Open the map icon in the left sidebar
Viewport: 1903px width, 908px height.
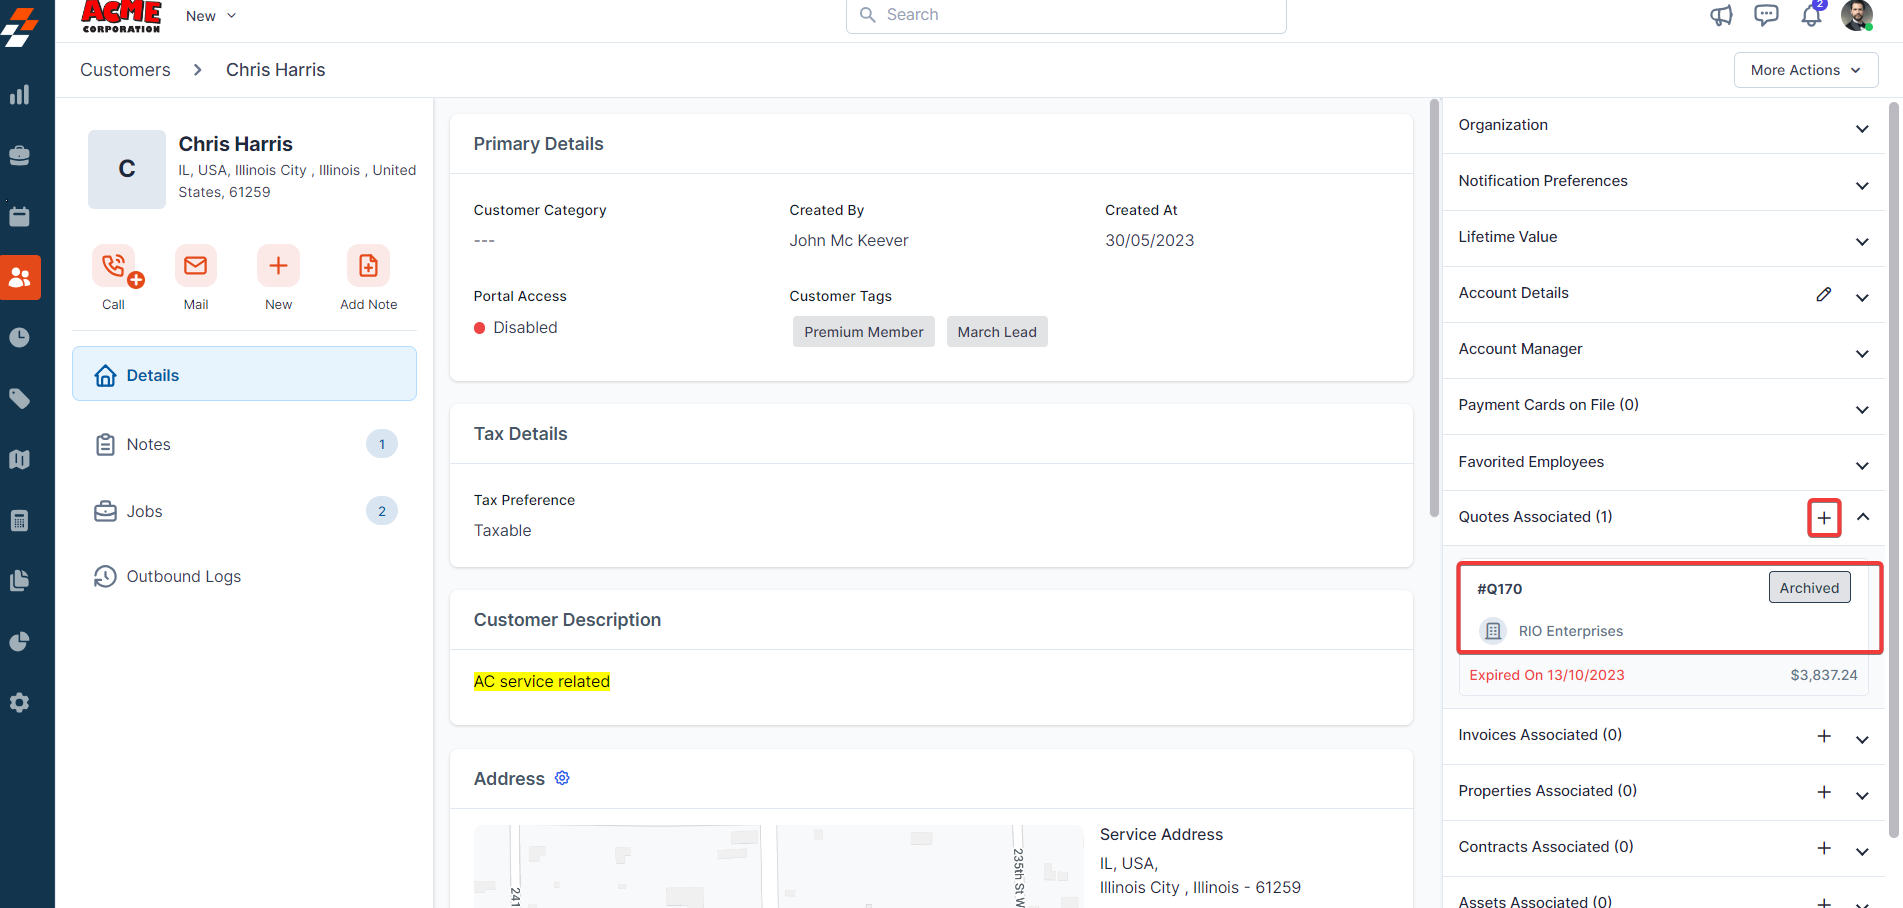tap(19, 459)
